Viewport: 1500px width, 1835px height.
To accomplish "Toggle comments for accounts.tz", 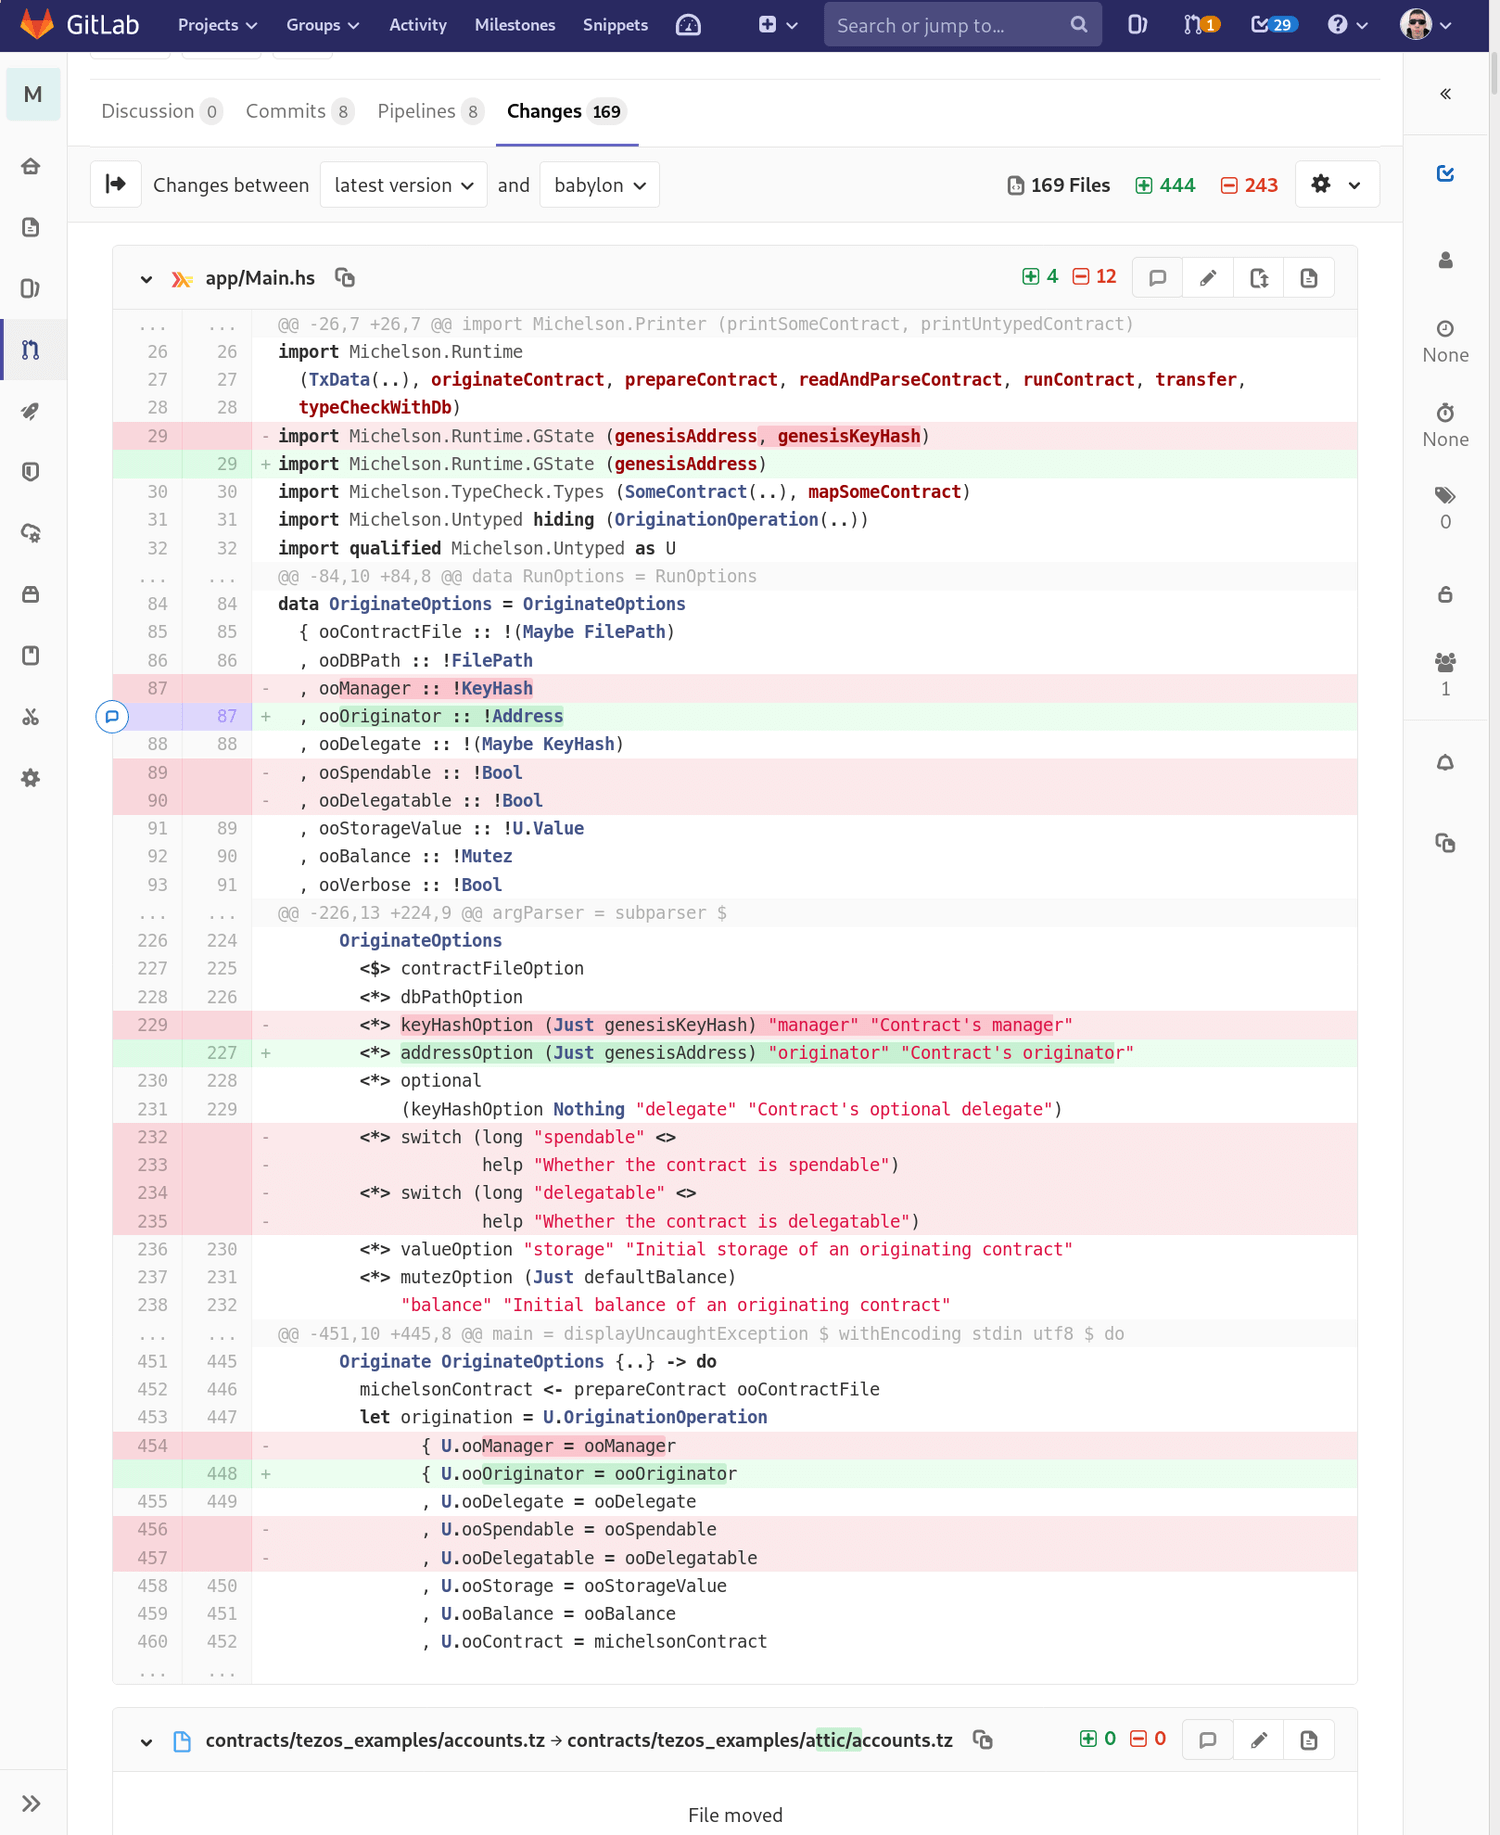I will click(1208, 1740).
